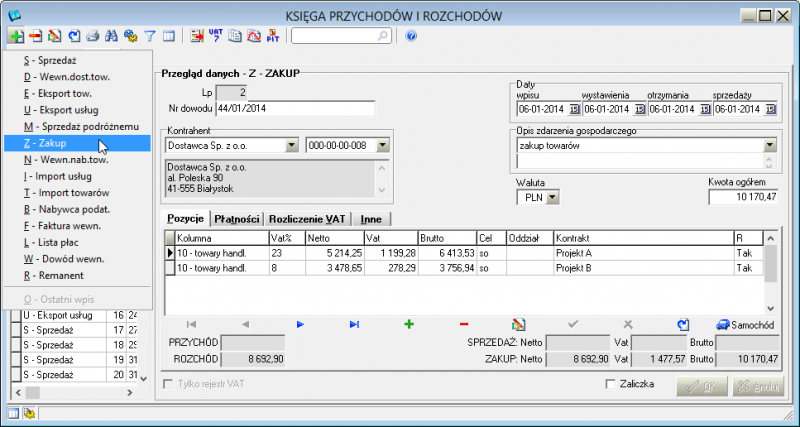
Task: Click the columns layout toolbar icon
Action: coord(169,36)
